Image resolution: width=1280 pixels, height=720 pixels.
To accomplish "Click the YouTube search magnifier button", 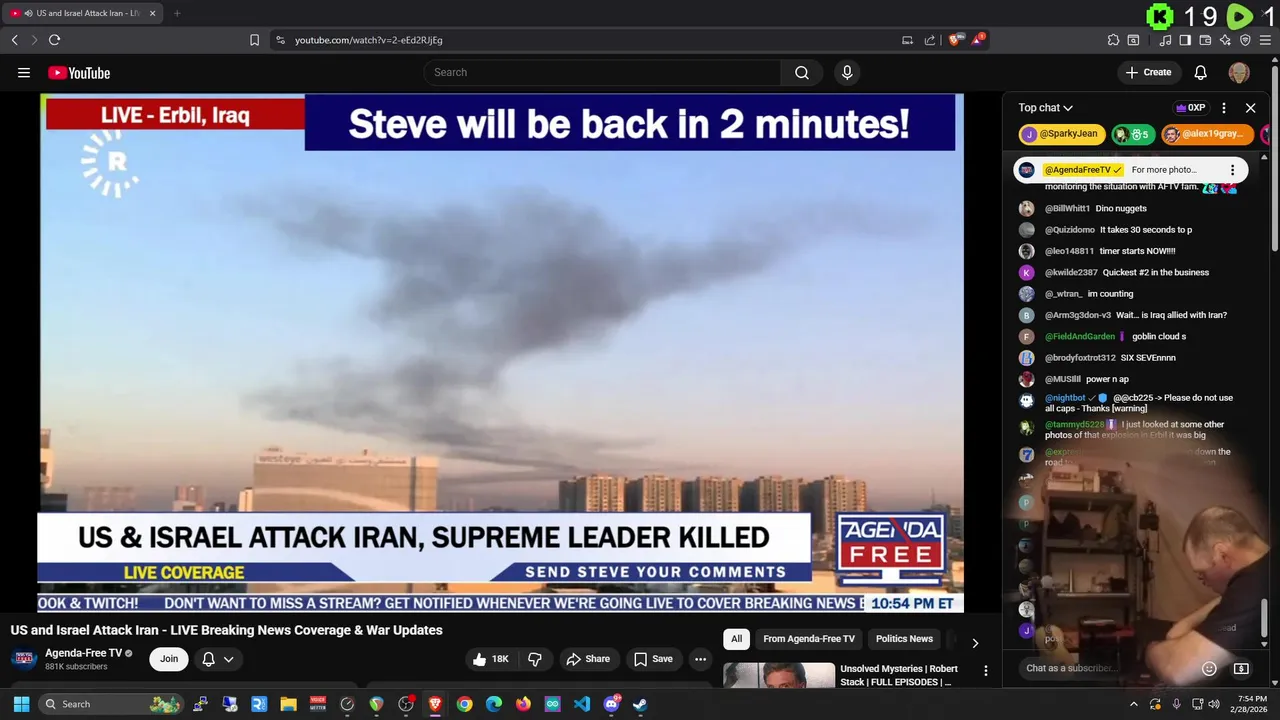I will (802, 72).
